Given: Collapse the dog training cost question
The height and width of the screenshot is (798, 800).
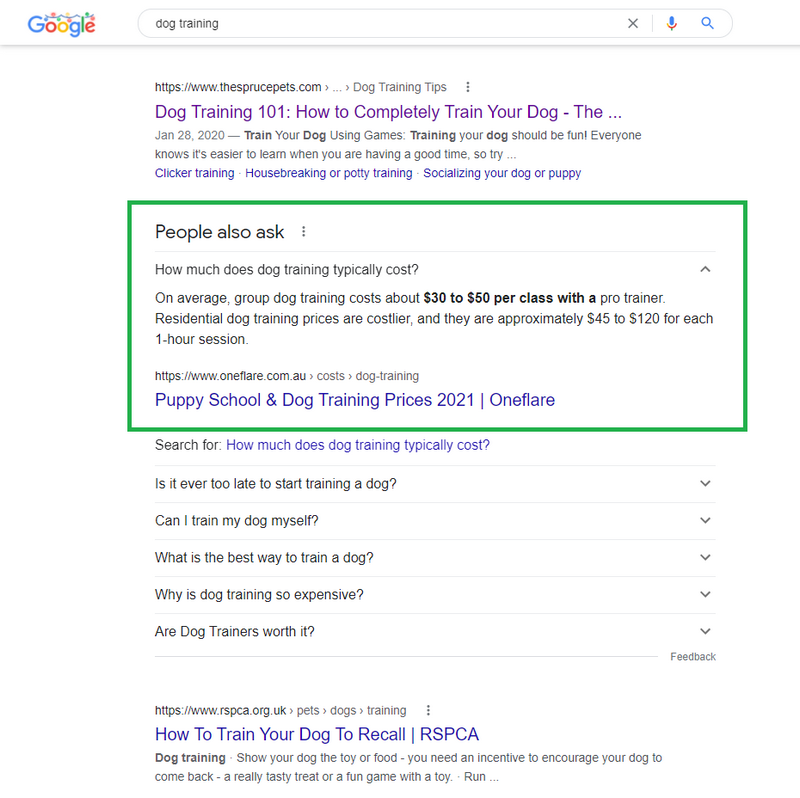Looking at the screenshot, I should (705, 269).
